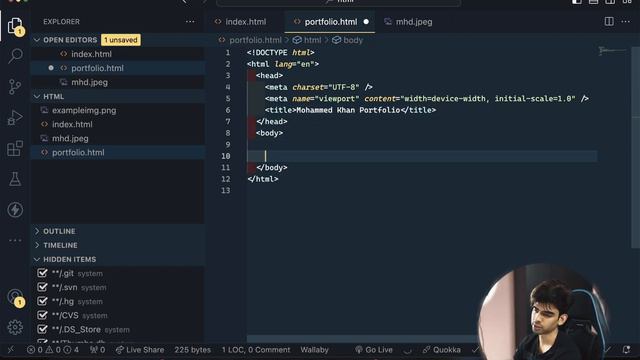Start Live Share session
This screenshot has height=360, width=640.
pos(140,350)
